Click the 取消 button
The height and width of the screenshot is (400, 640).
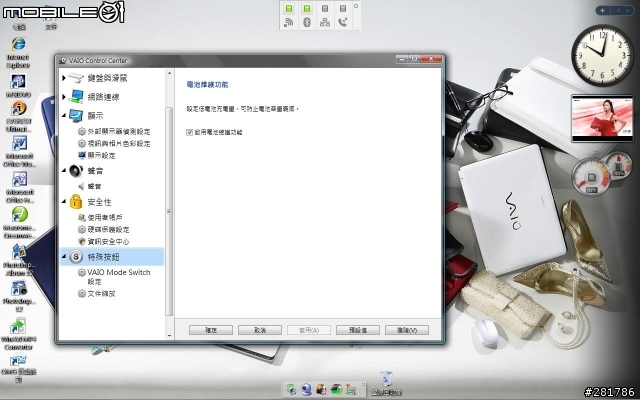(x=260, y=330)
